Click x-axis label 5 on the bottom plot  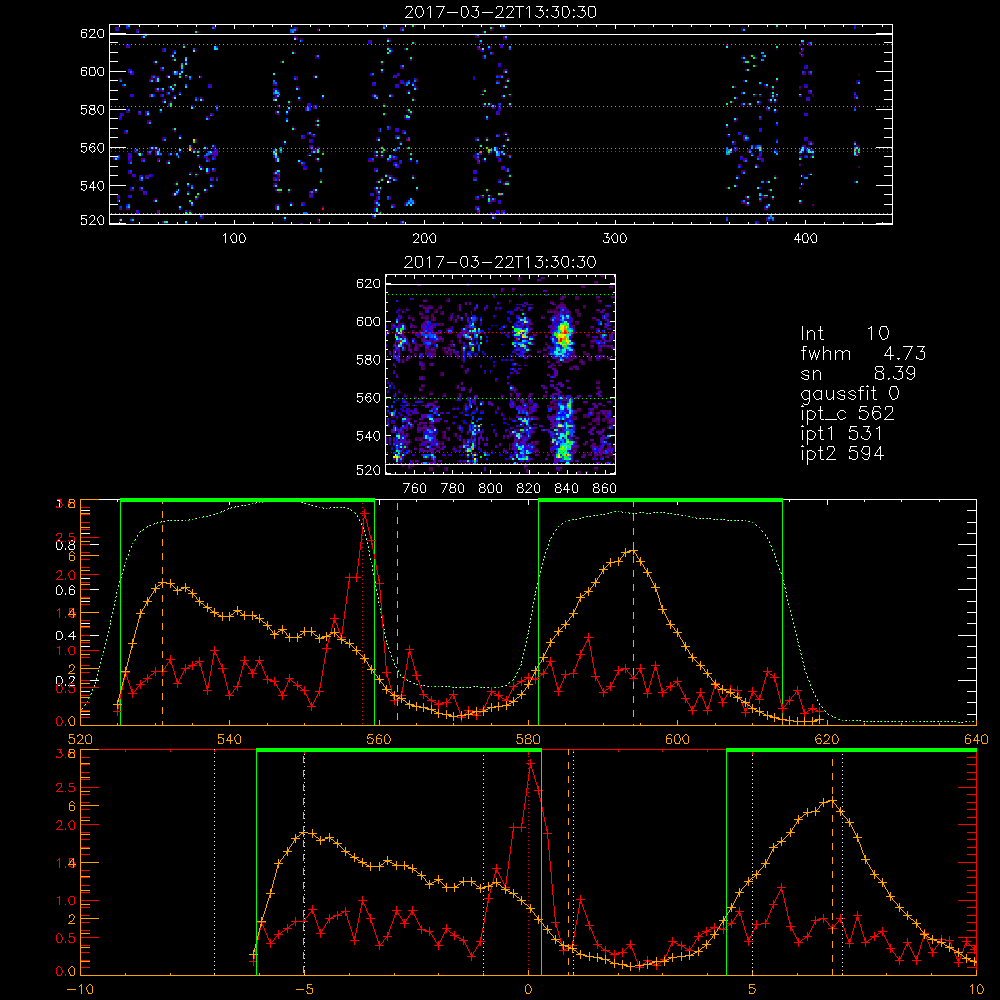[752, 990]
